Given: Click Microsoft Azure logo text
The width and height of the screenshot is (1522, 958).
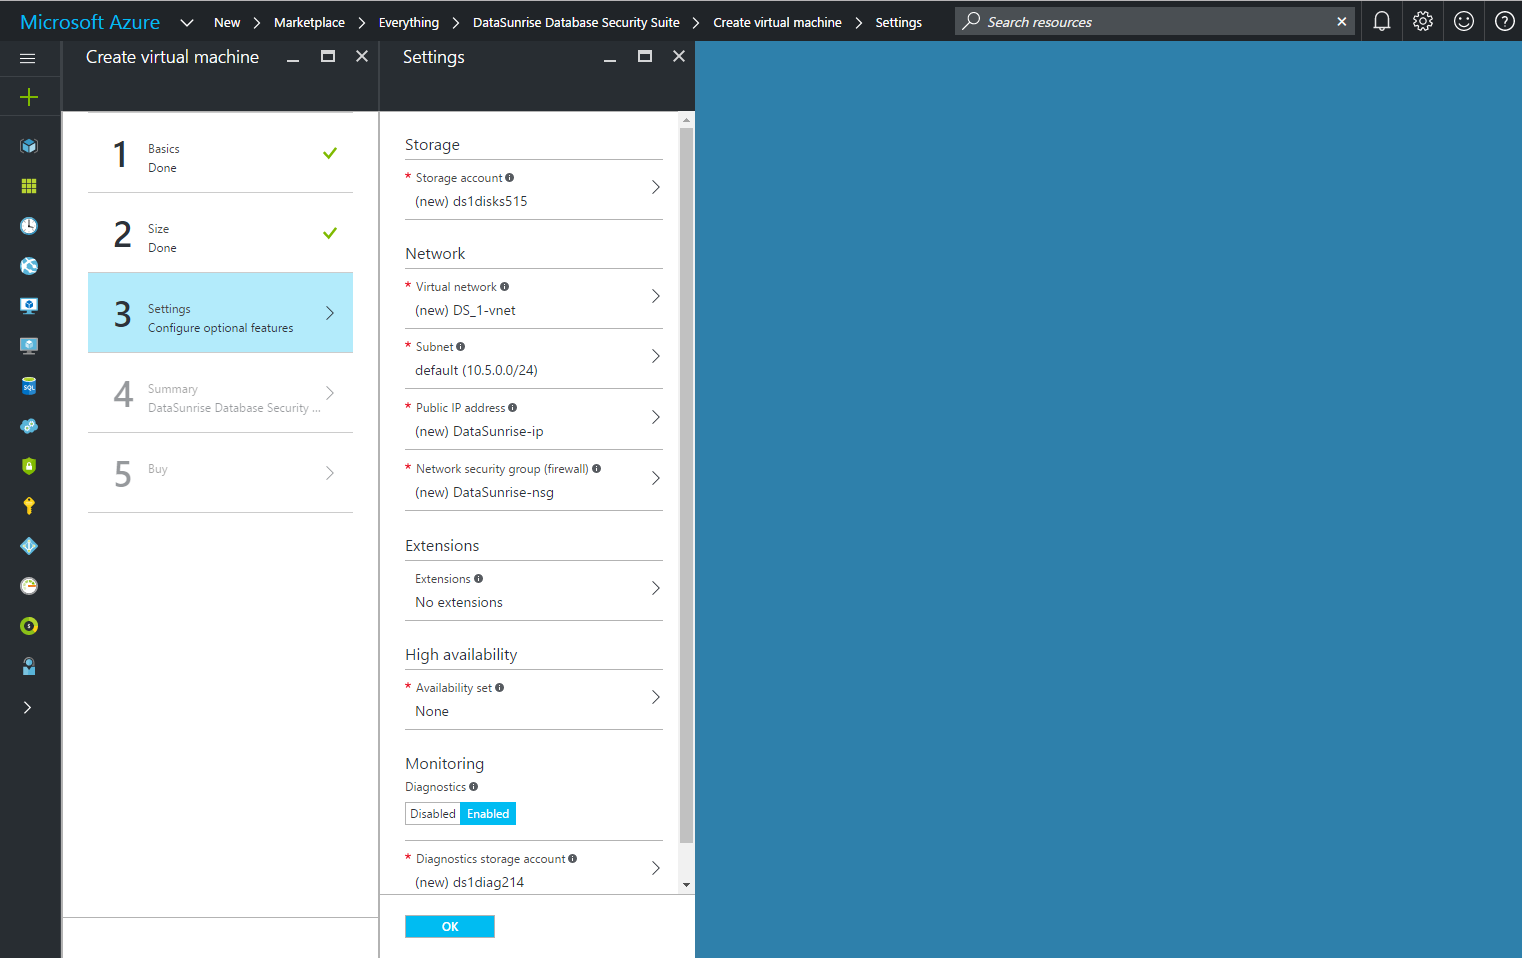Looking at the screenshot, I should tap(90, 22).
